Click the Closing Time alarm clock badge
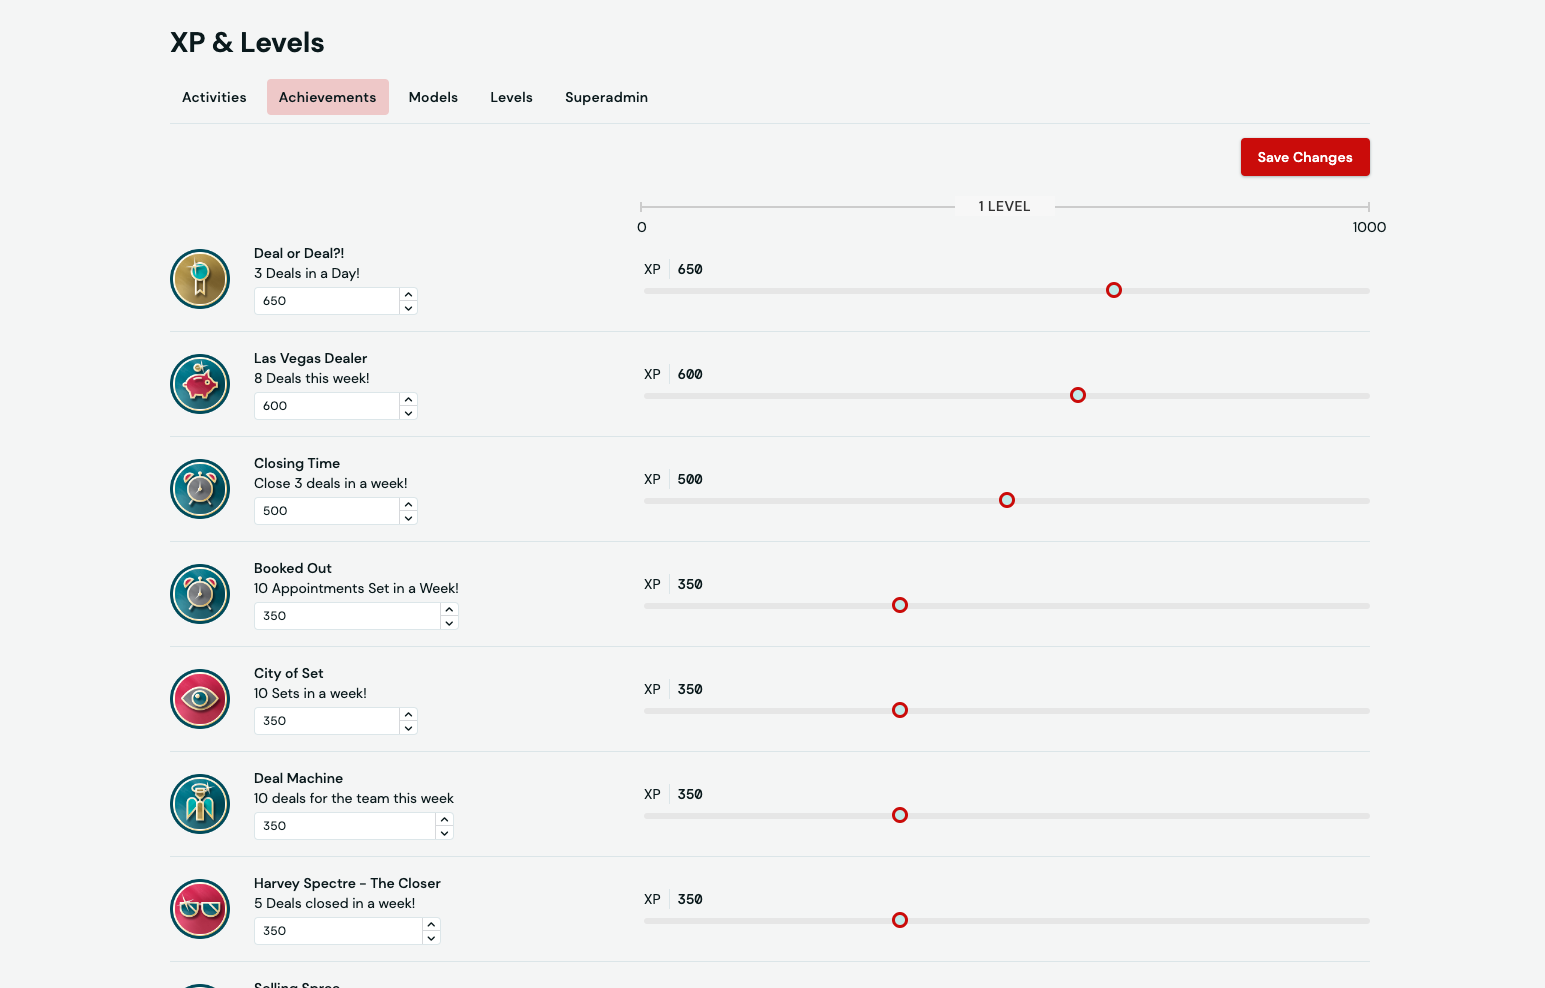 pos(200,489)
